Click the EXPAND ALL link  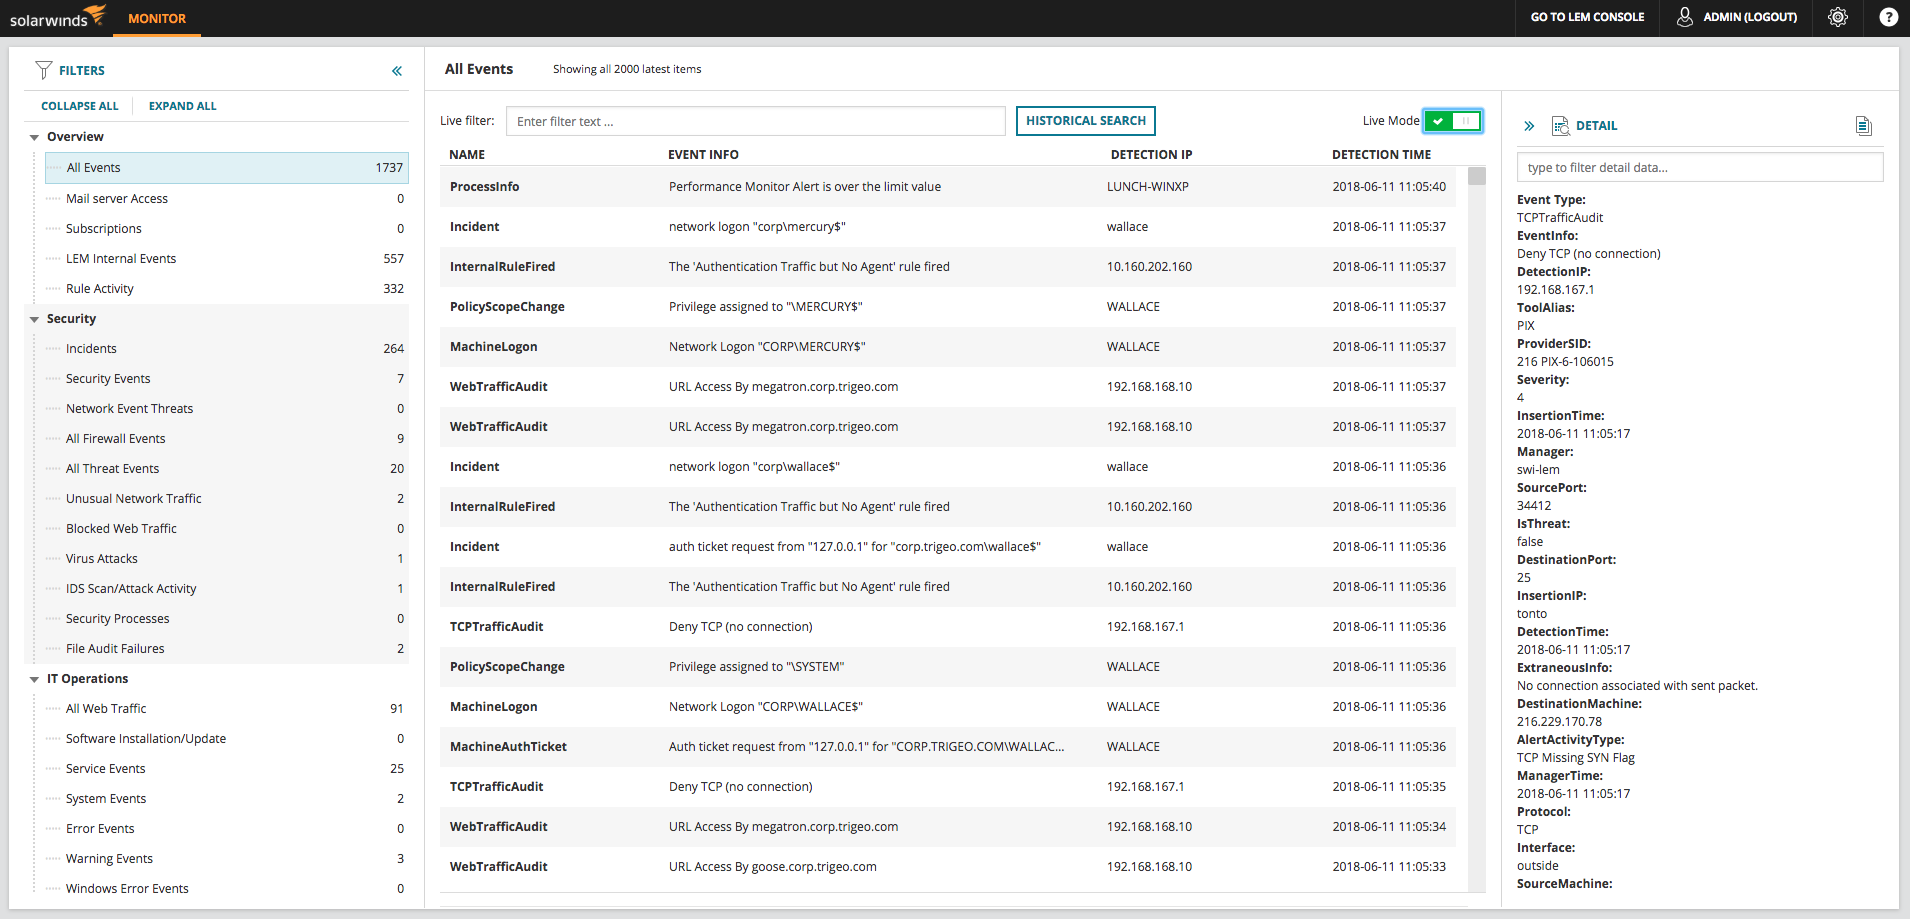(182, 105)
